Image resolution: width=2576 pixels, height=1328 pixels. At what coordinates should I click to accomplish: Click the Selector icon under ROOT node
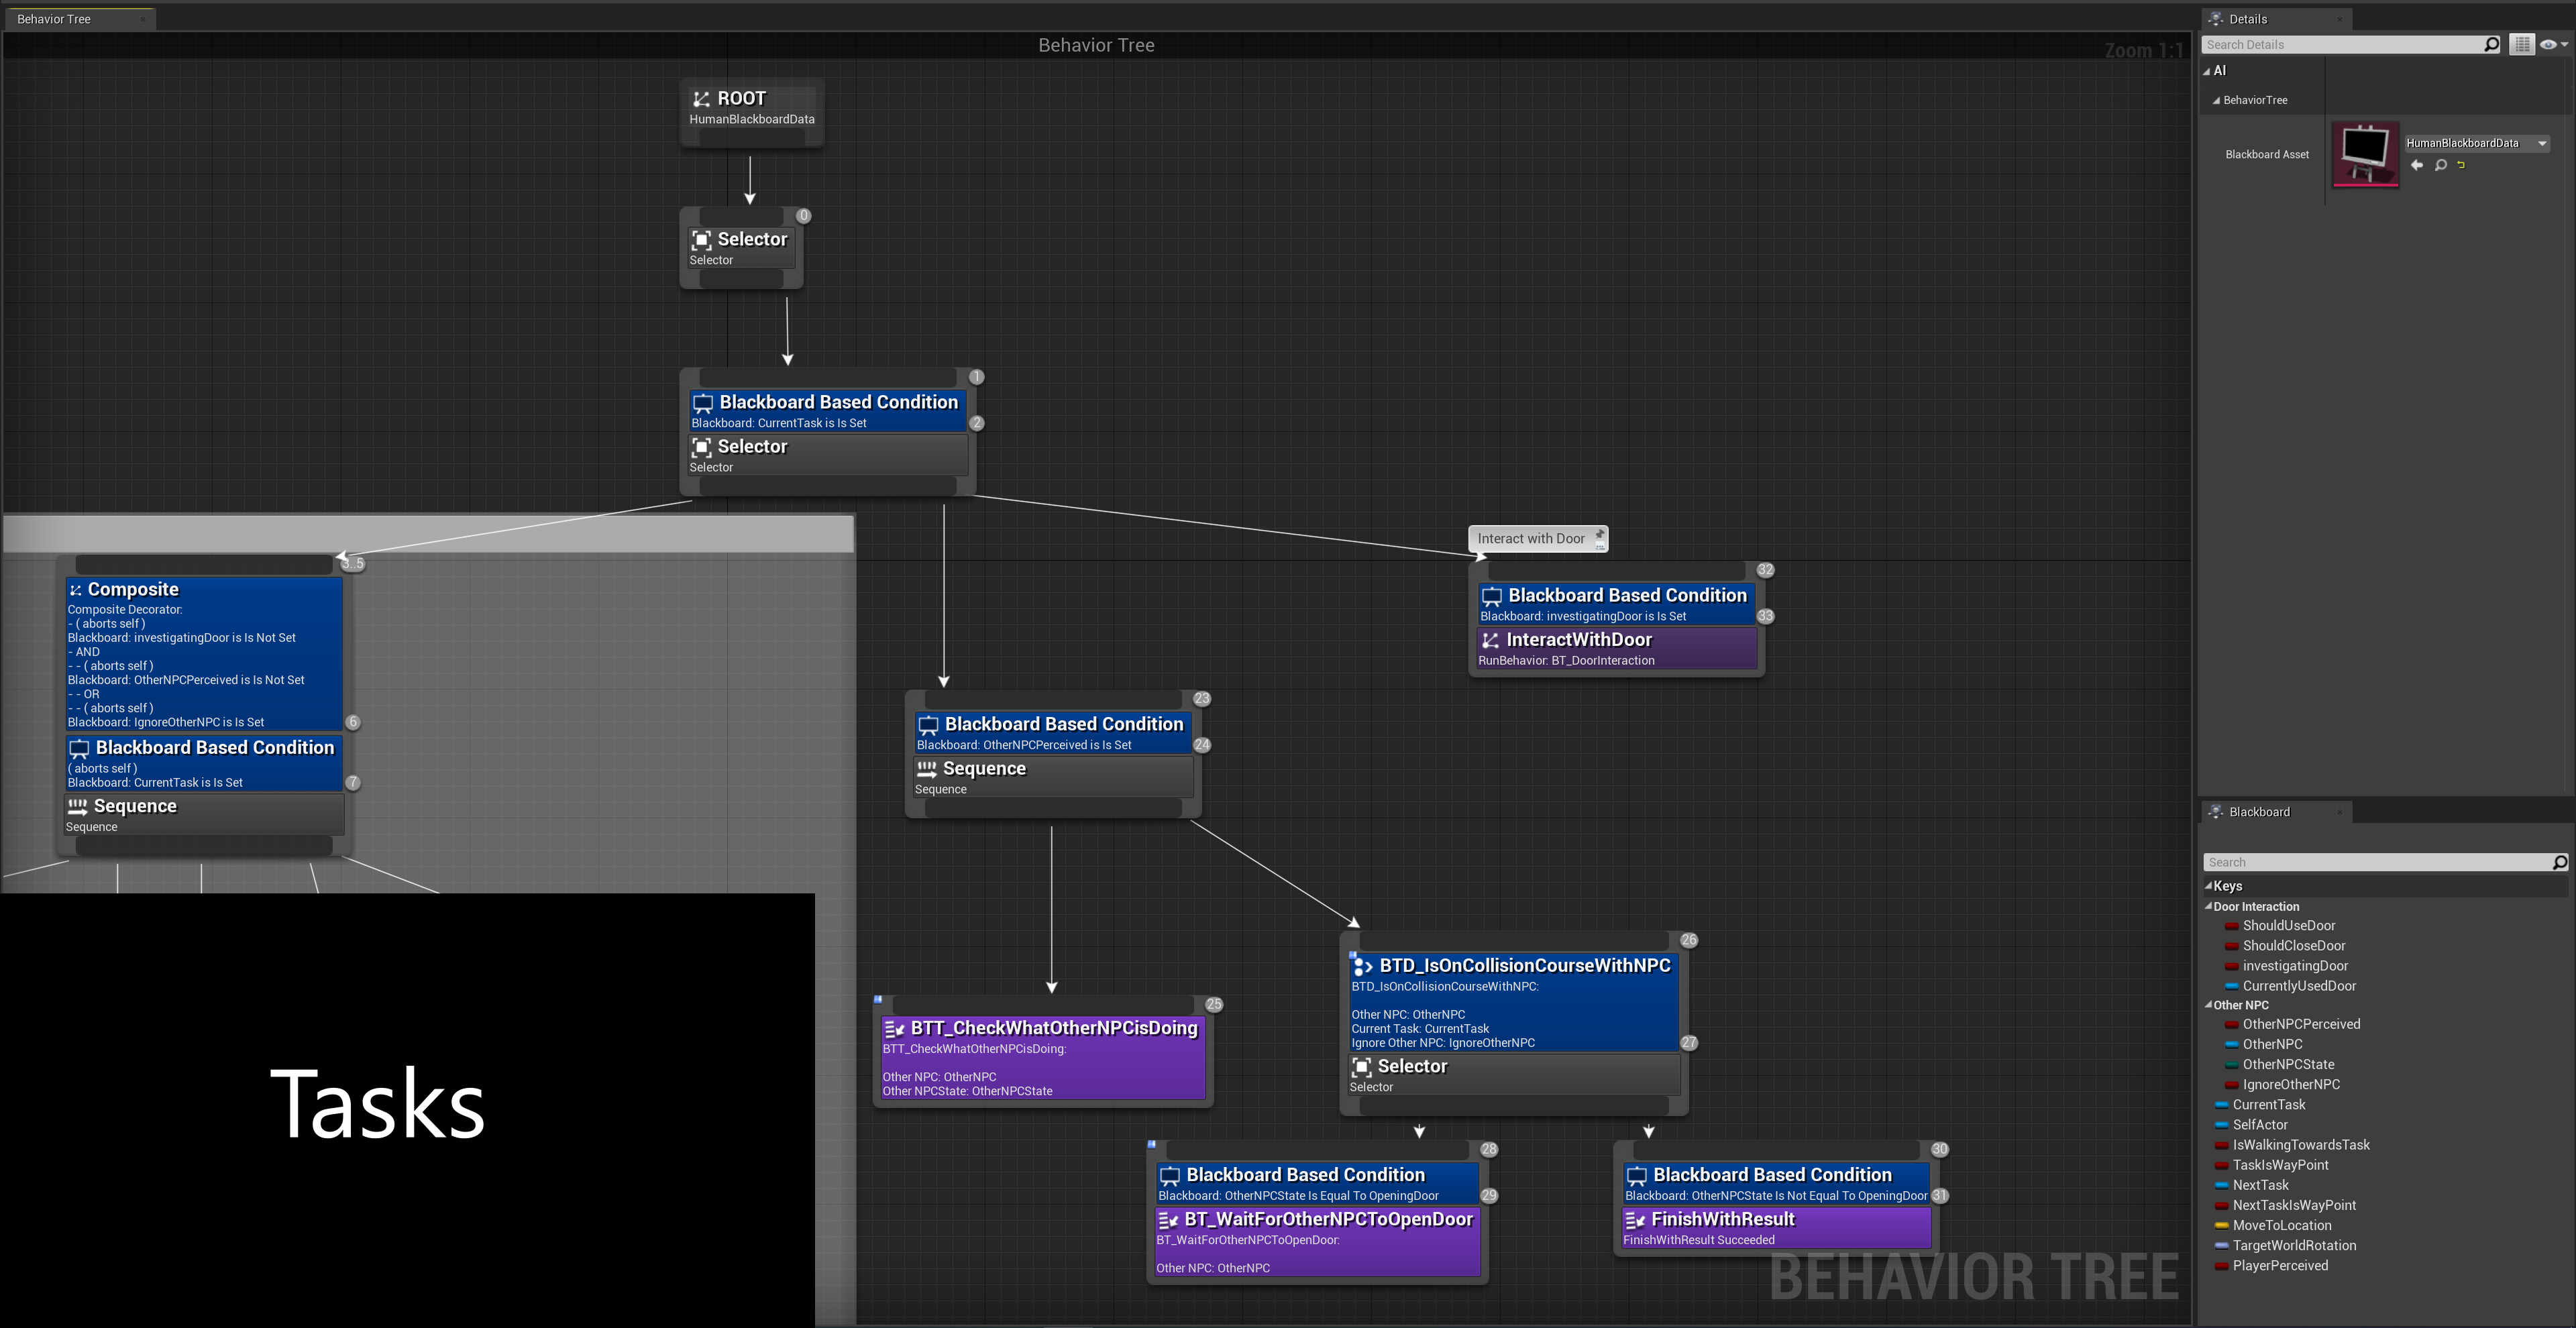(701, 240)
